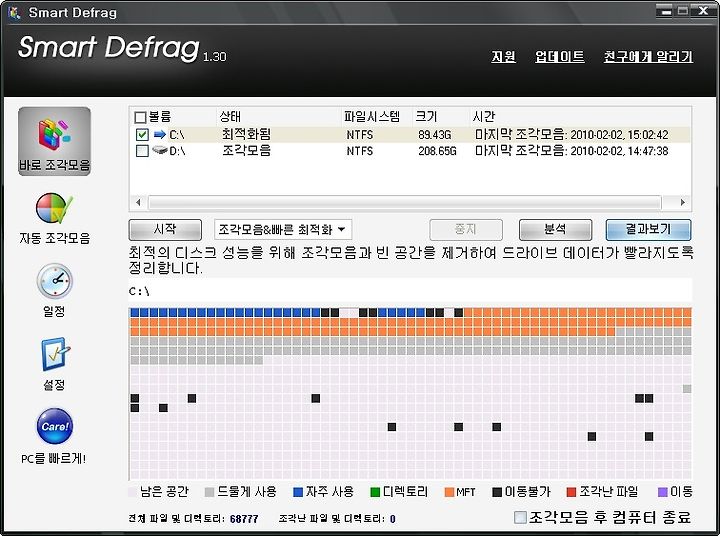Click the 시작 button
Image resolution: width=720 pixels, height=536 pixels.
tap(165, 229)
